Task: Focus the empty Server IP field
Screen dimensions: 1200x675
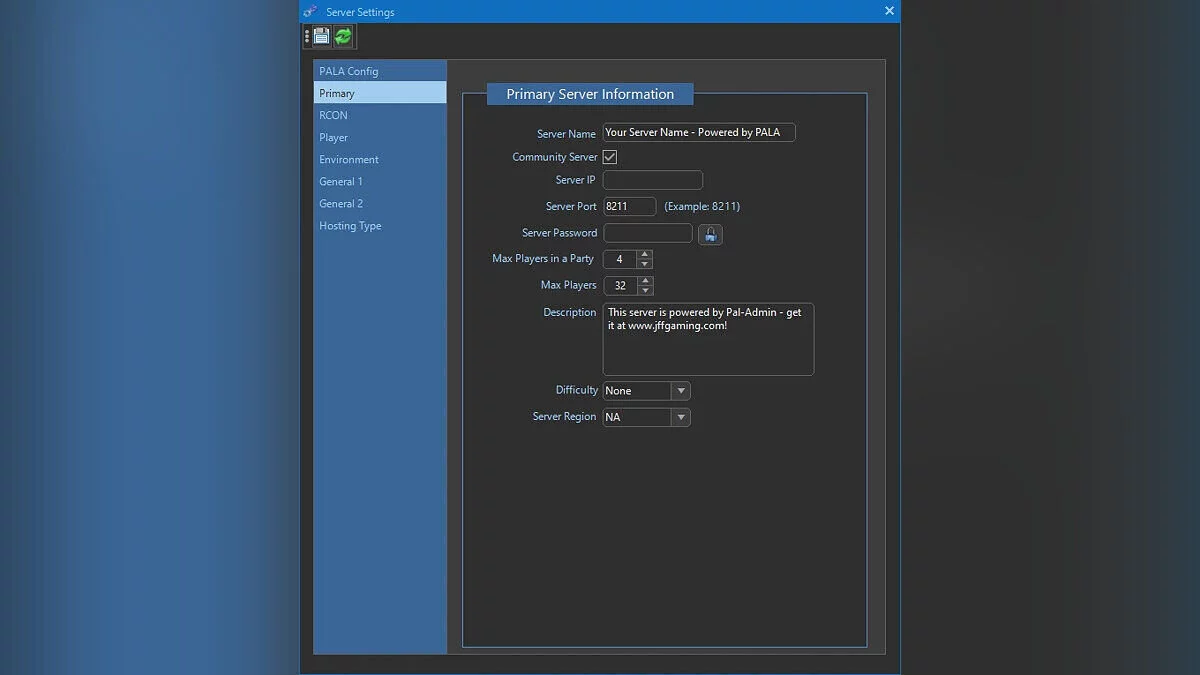Action: (652, 180)
